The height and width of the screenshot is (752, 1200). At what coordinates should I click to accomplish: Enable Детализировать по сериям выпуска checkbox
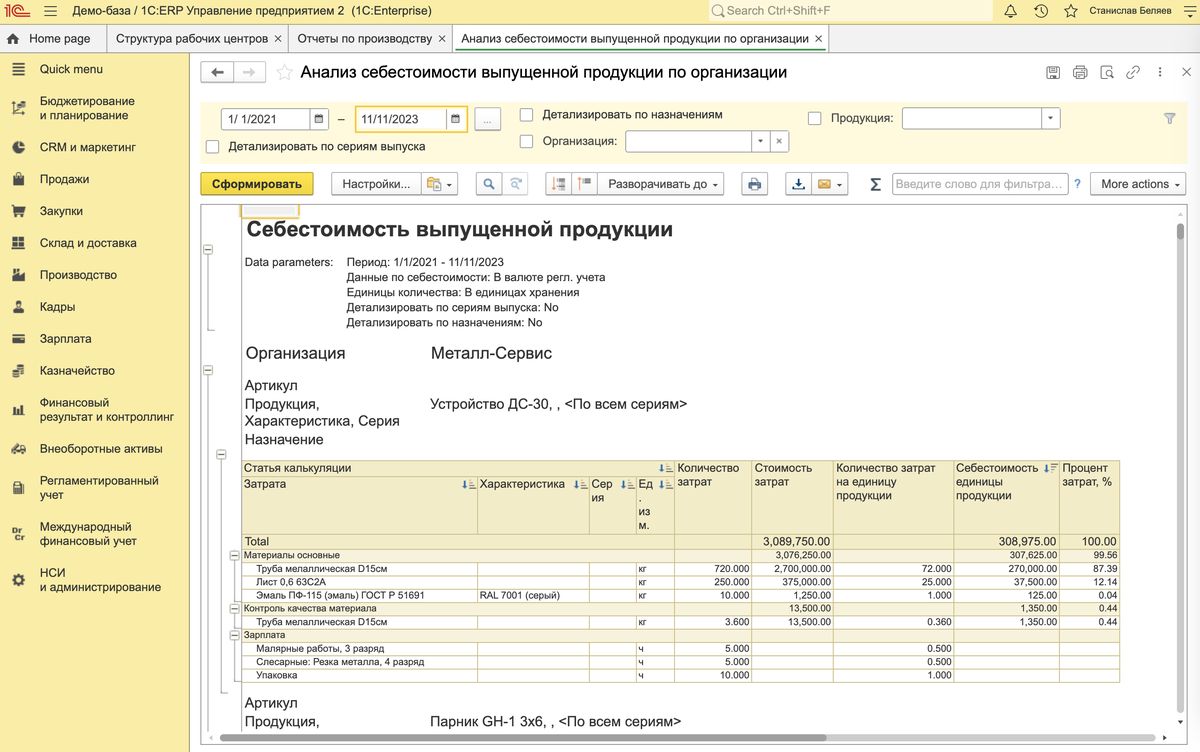pos(211,147)
